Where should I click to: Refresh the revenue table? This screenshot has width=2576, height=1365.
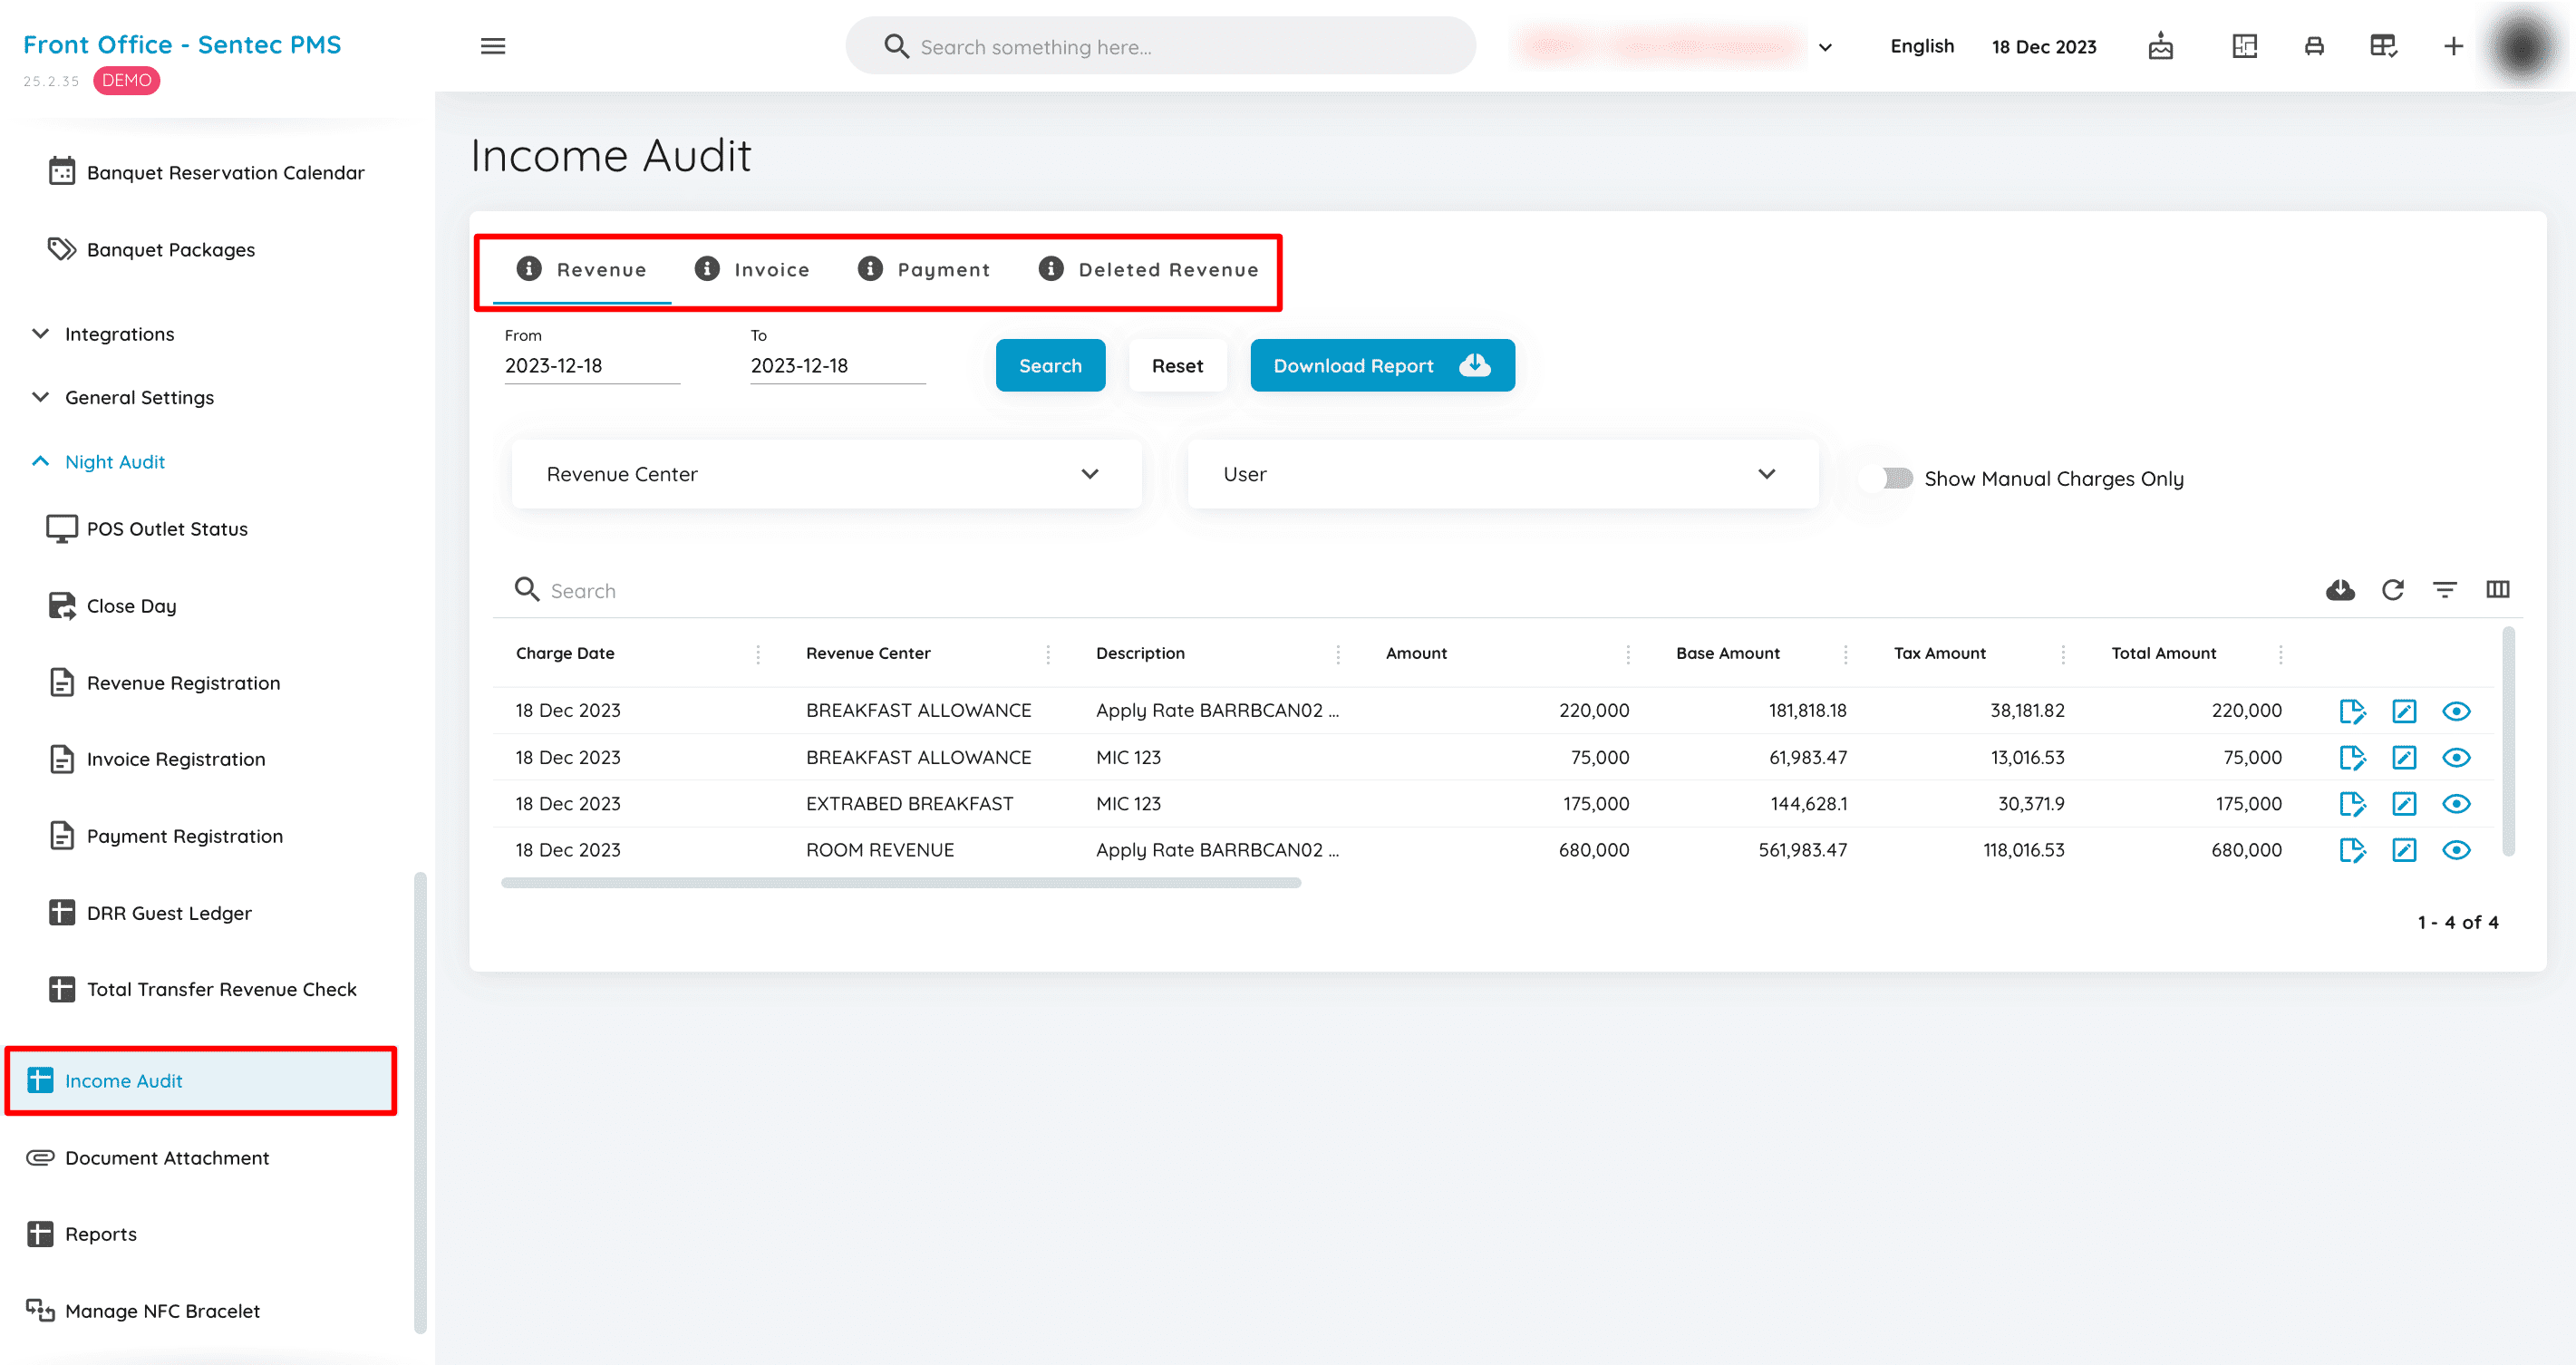(2392, 590)
